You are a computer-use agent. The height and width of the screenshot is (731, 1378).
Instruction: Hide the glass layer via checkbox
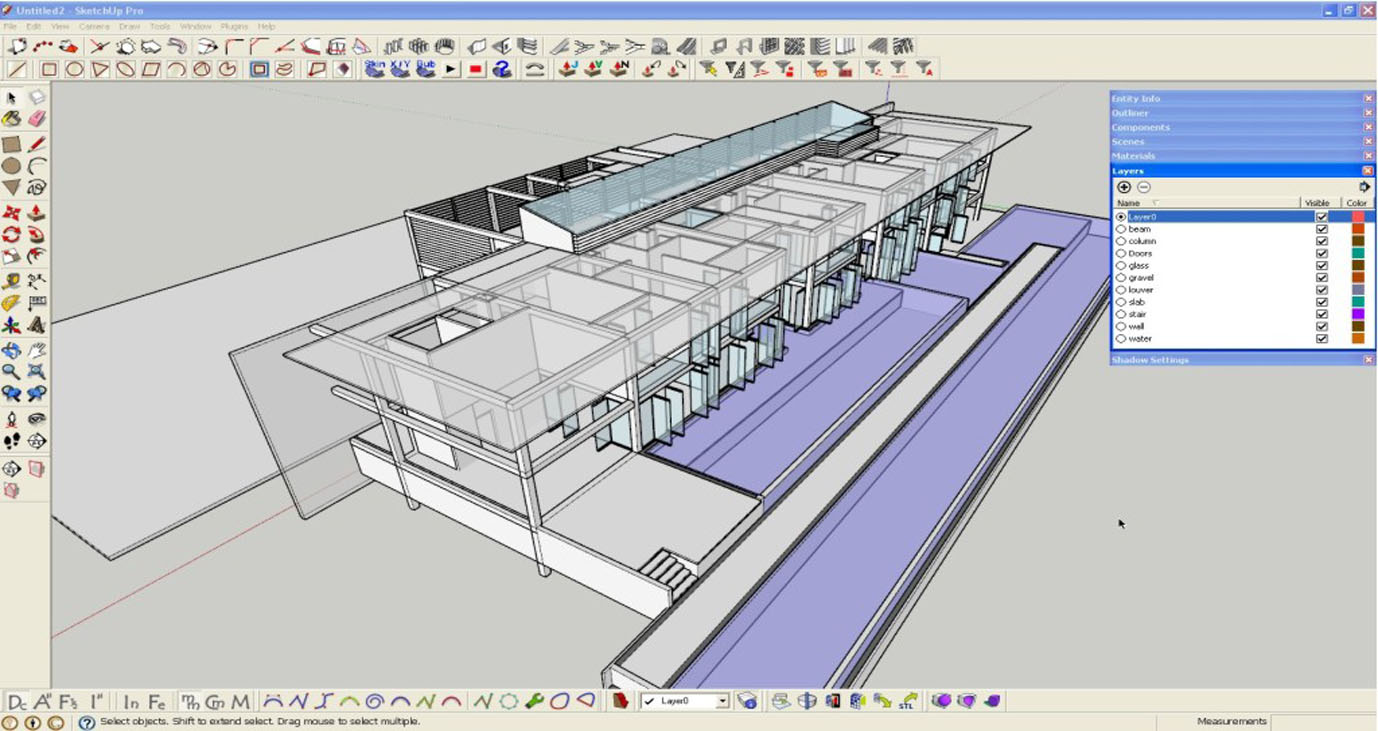pyautogui.click(x=1322, y=266)
